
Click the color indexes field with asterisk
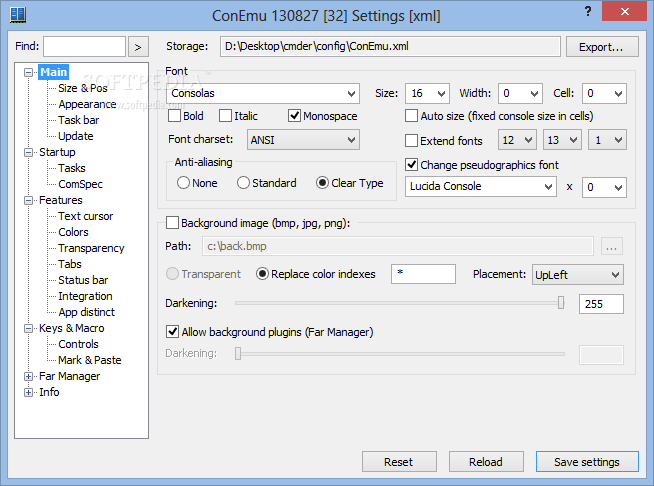click(x=423, y=274)
